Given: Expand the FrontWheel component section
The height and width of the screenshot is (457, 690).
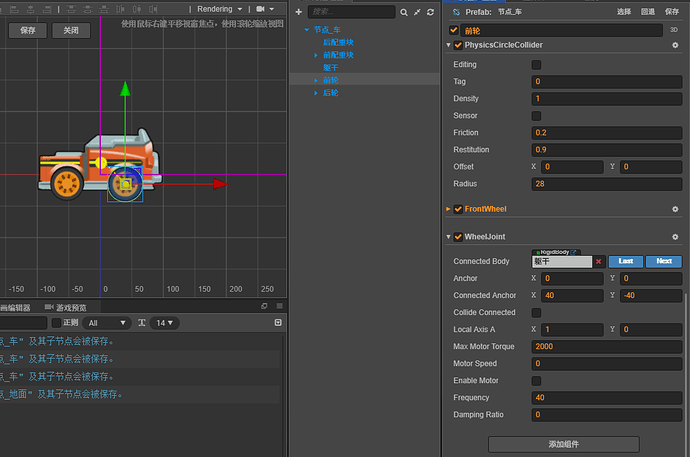Looking at the screenshot, I should coord(448,209).
